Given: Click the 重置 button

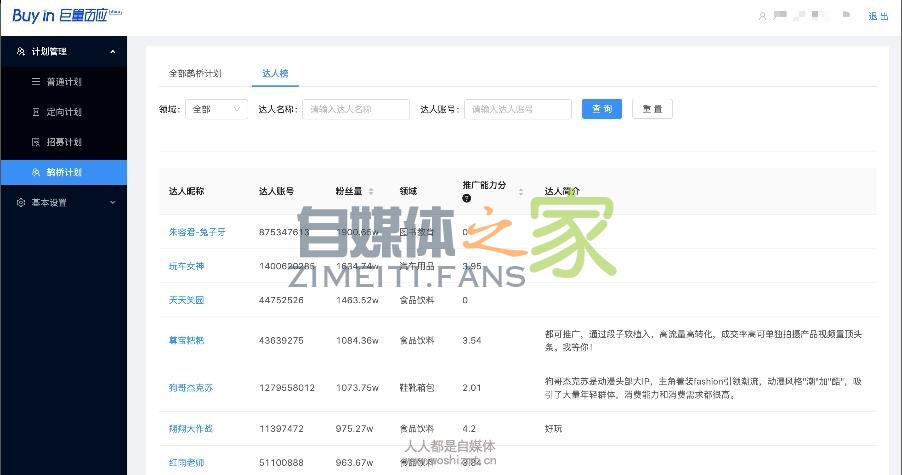Looking at the screenshot, I should (x=652, y=109).
